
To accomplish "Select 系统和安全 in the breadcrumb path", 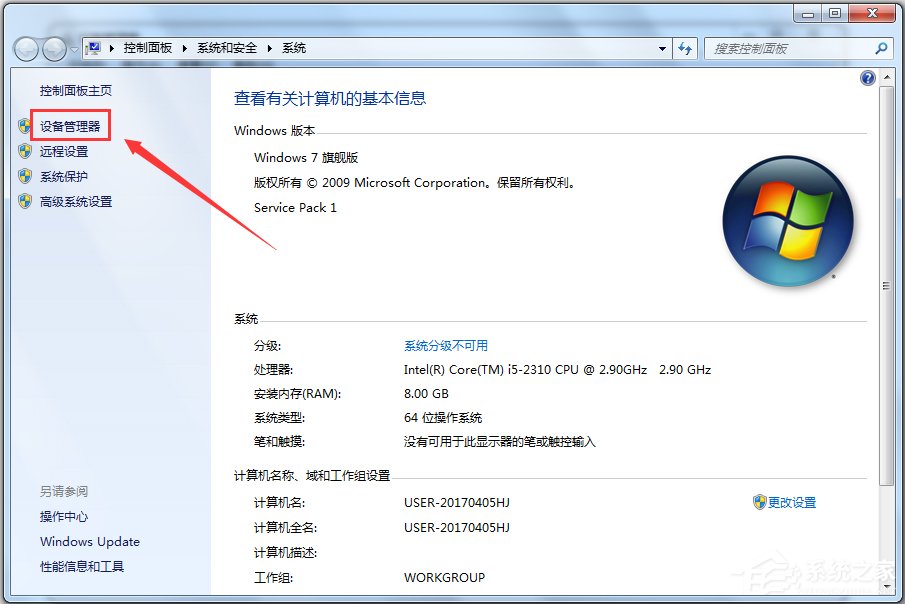I will [227, 48].
